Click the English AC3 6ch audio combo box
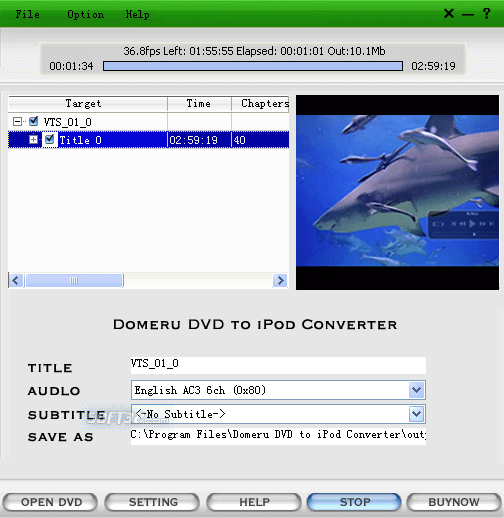The width and height of the screenshot is (504, 518). click(278, 390)
